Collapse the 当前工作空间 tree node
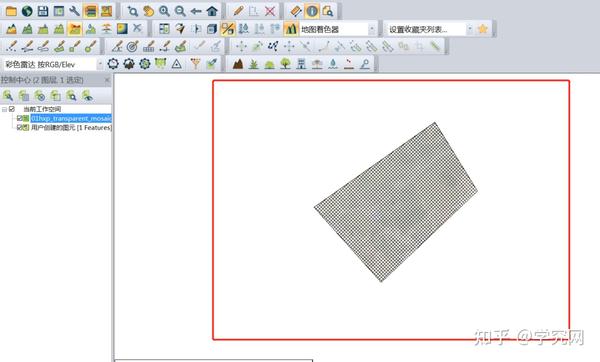This screenshot has height=362, width=600. (4, 109)
